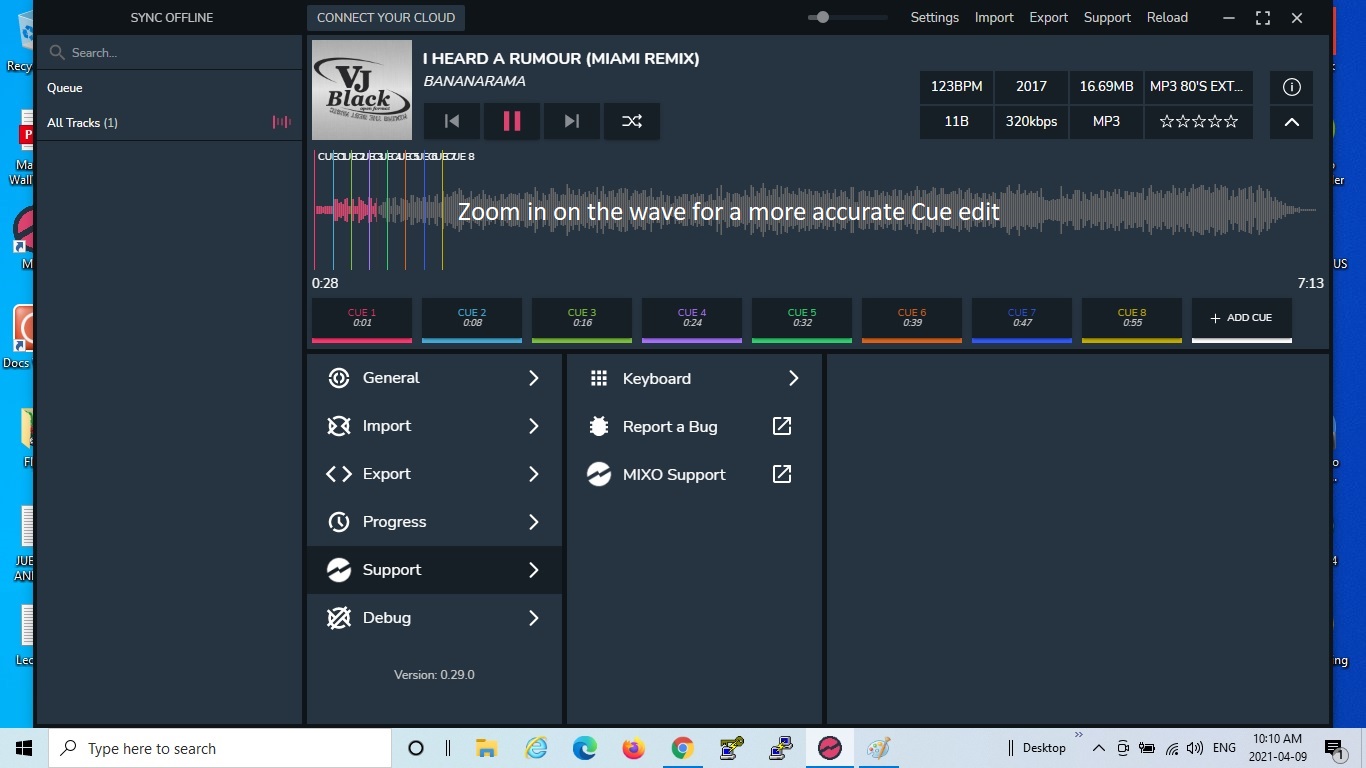
Task: Open external link icon beside Report a Bug
Action: (782, 427)
